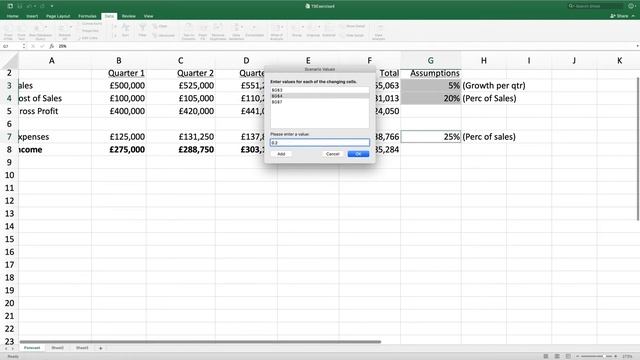Open the View ribbon tab
640x360 pixels.
[148, 16]
